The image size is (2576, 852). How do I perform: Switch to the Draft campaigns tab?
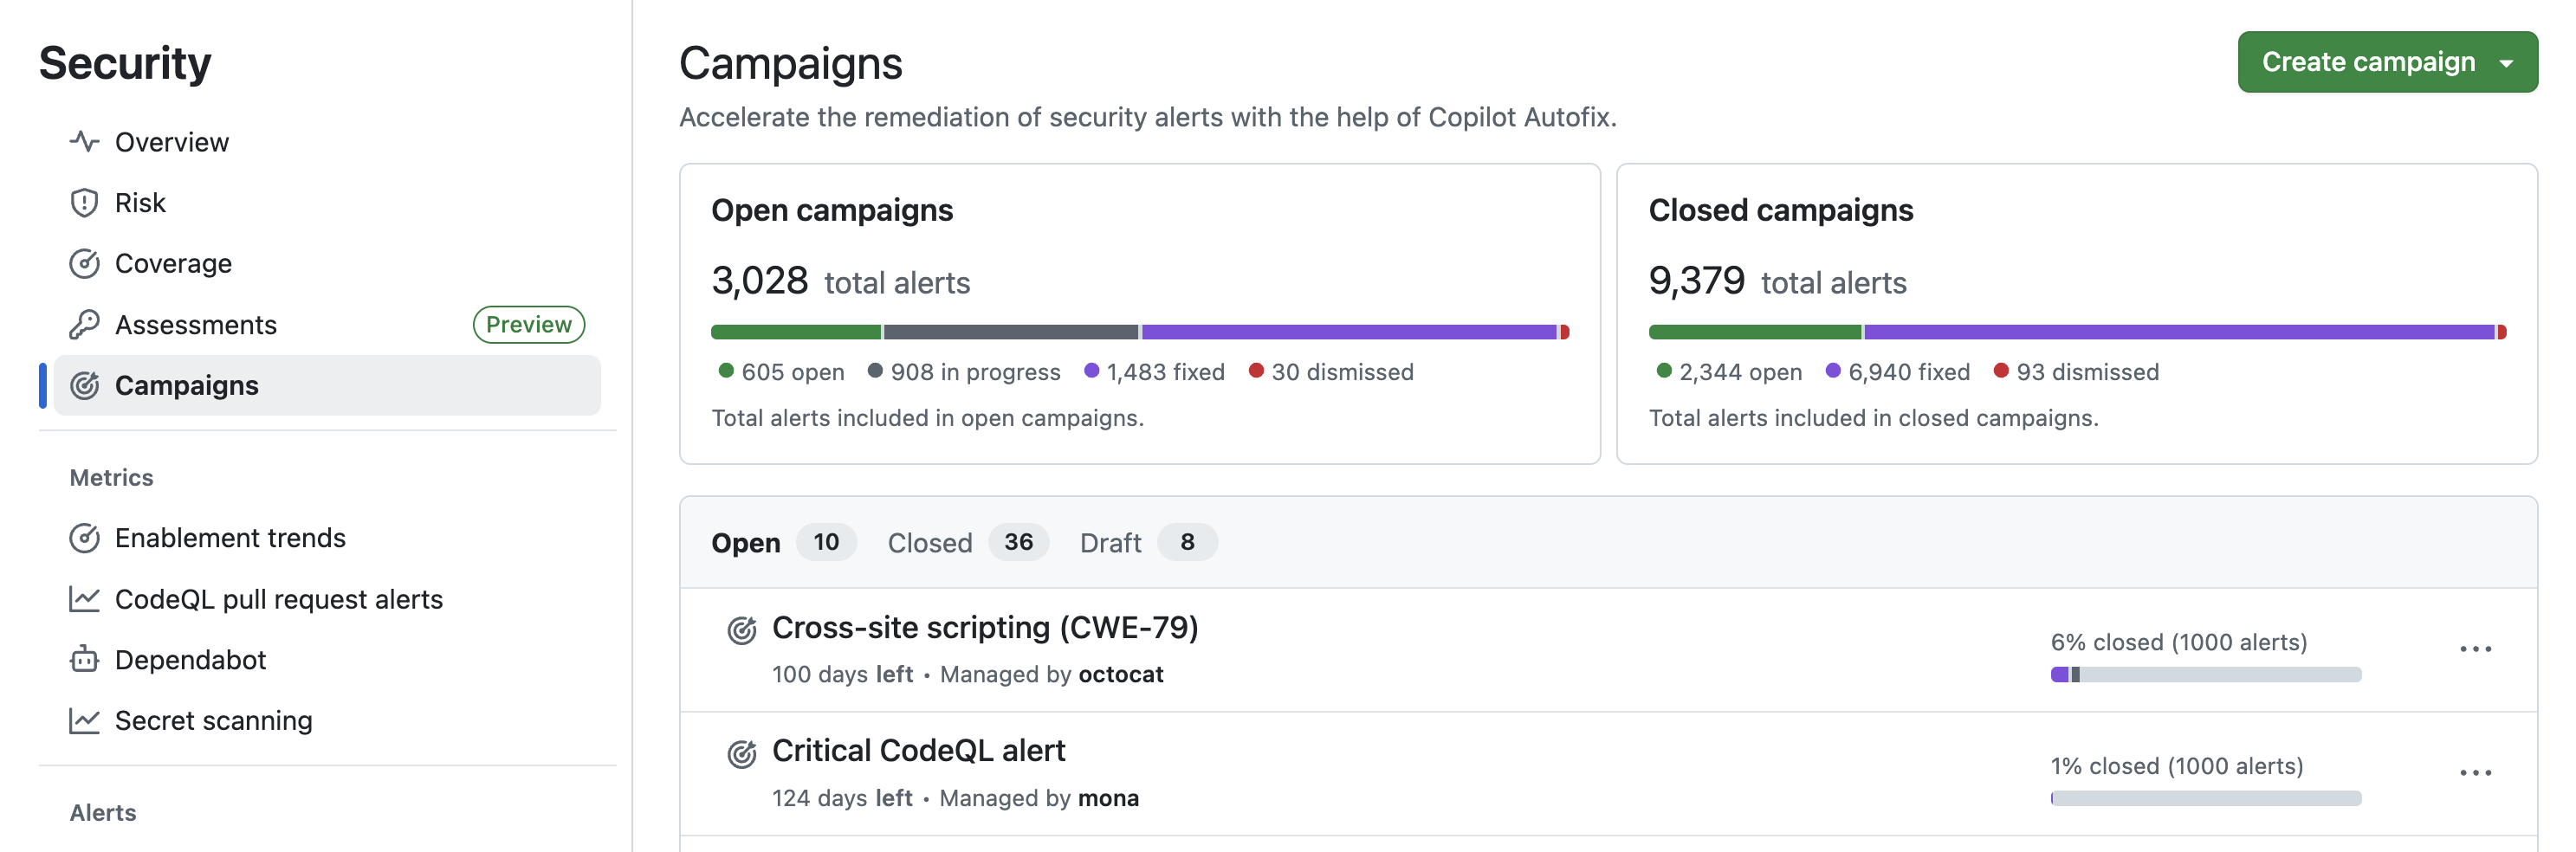(x=1110, y=543)
